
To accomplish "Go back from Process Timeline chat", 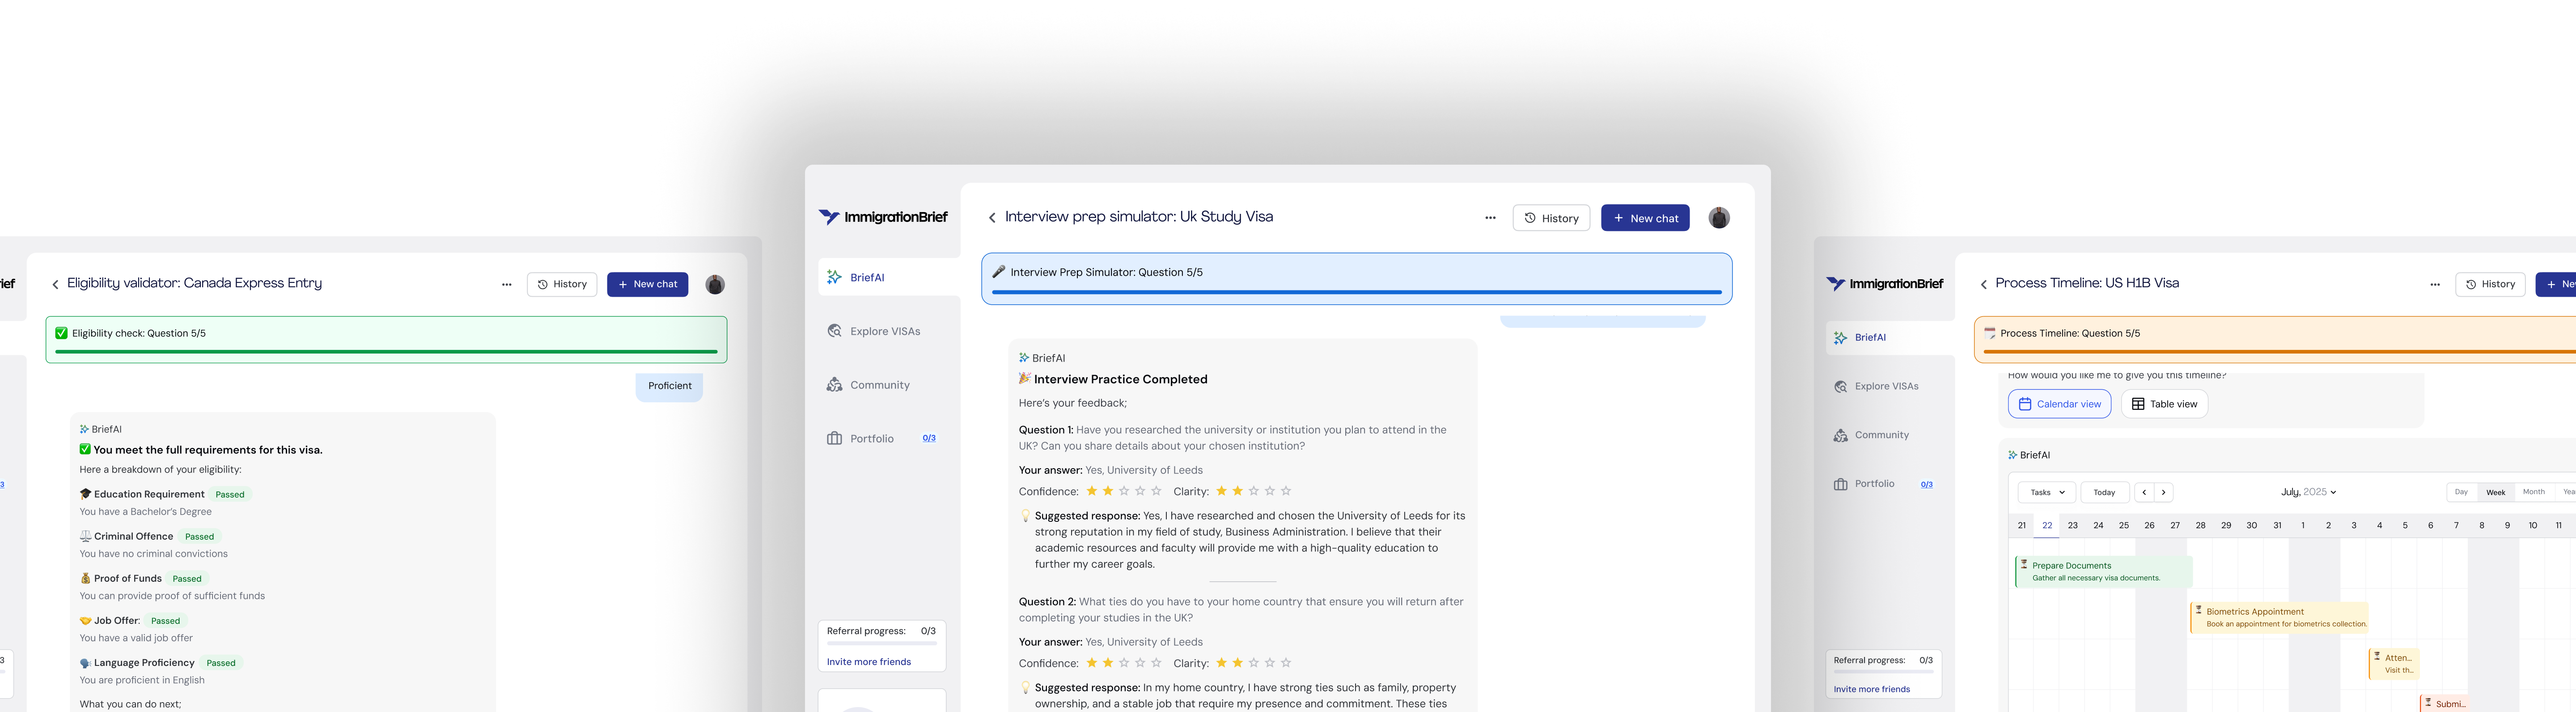I will point(1984,284).
